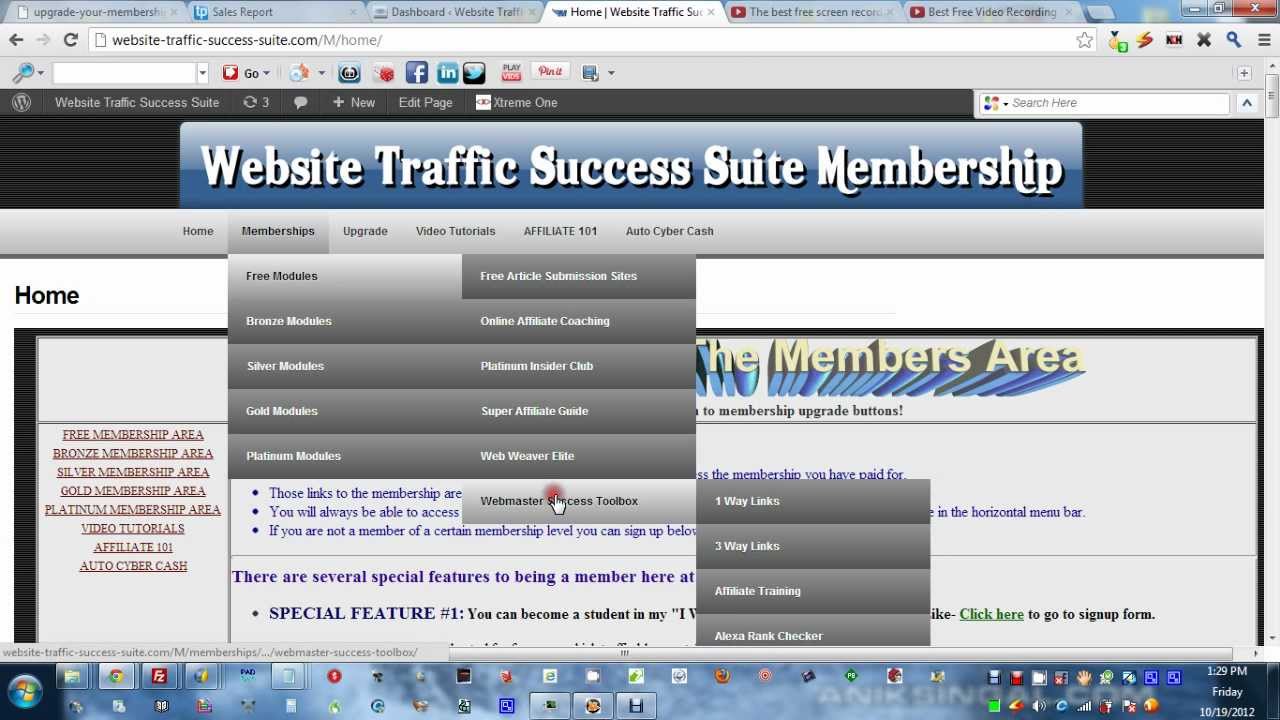This screenshot has width=1280, height=720.
Task: Click the WordPress logo in admin bar
Action: click(21, 102)
